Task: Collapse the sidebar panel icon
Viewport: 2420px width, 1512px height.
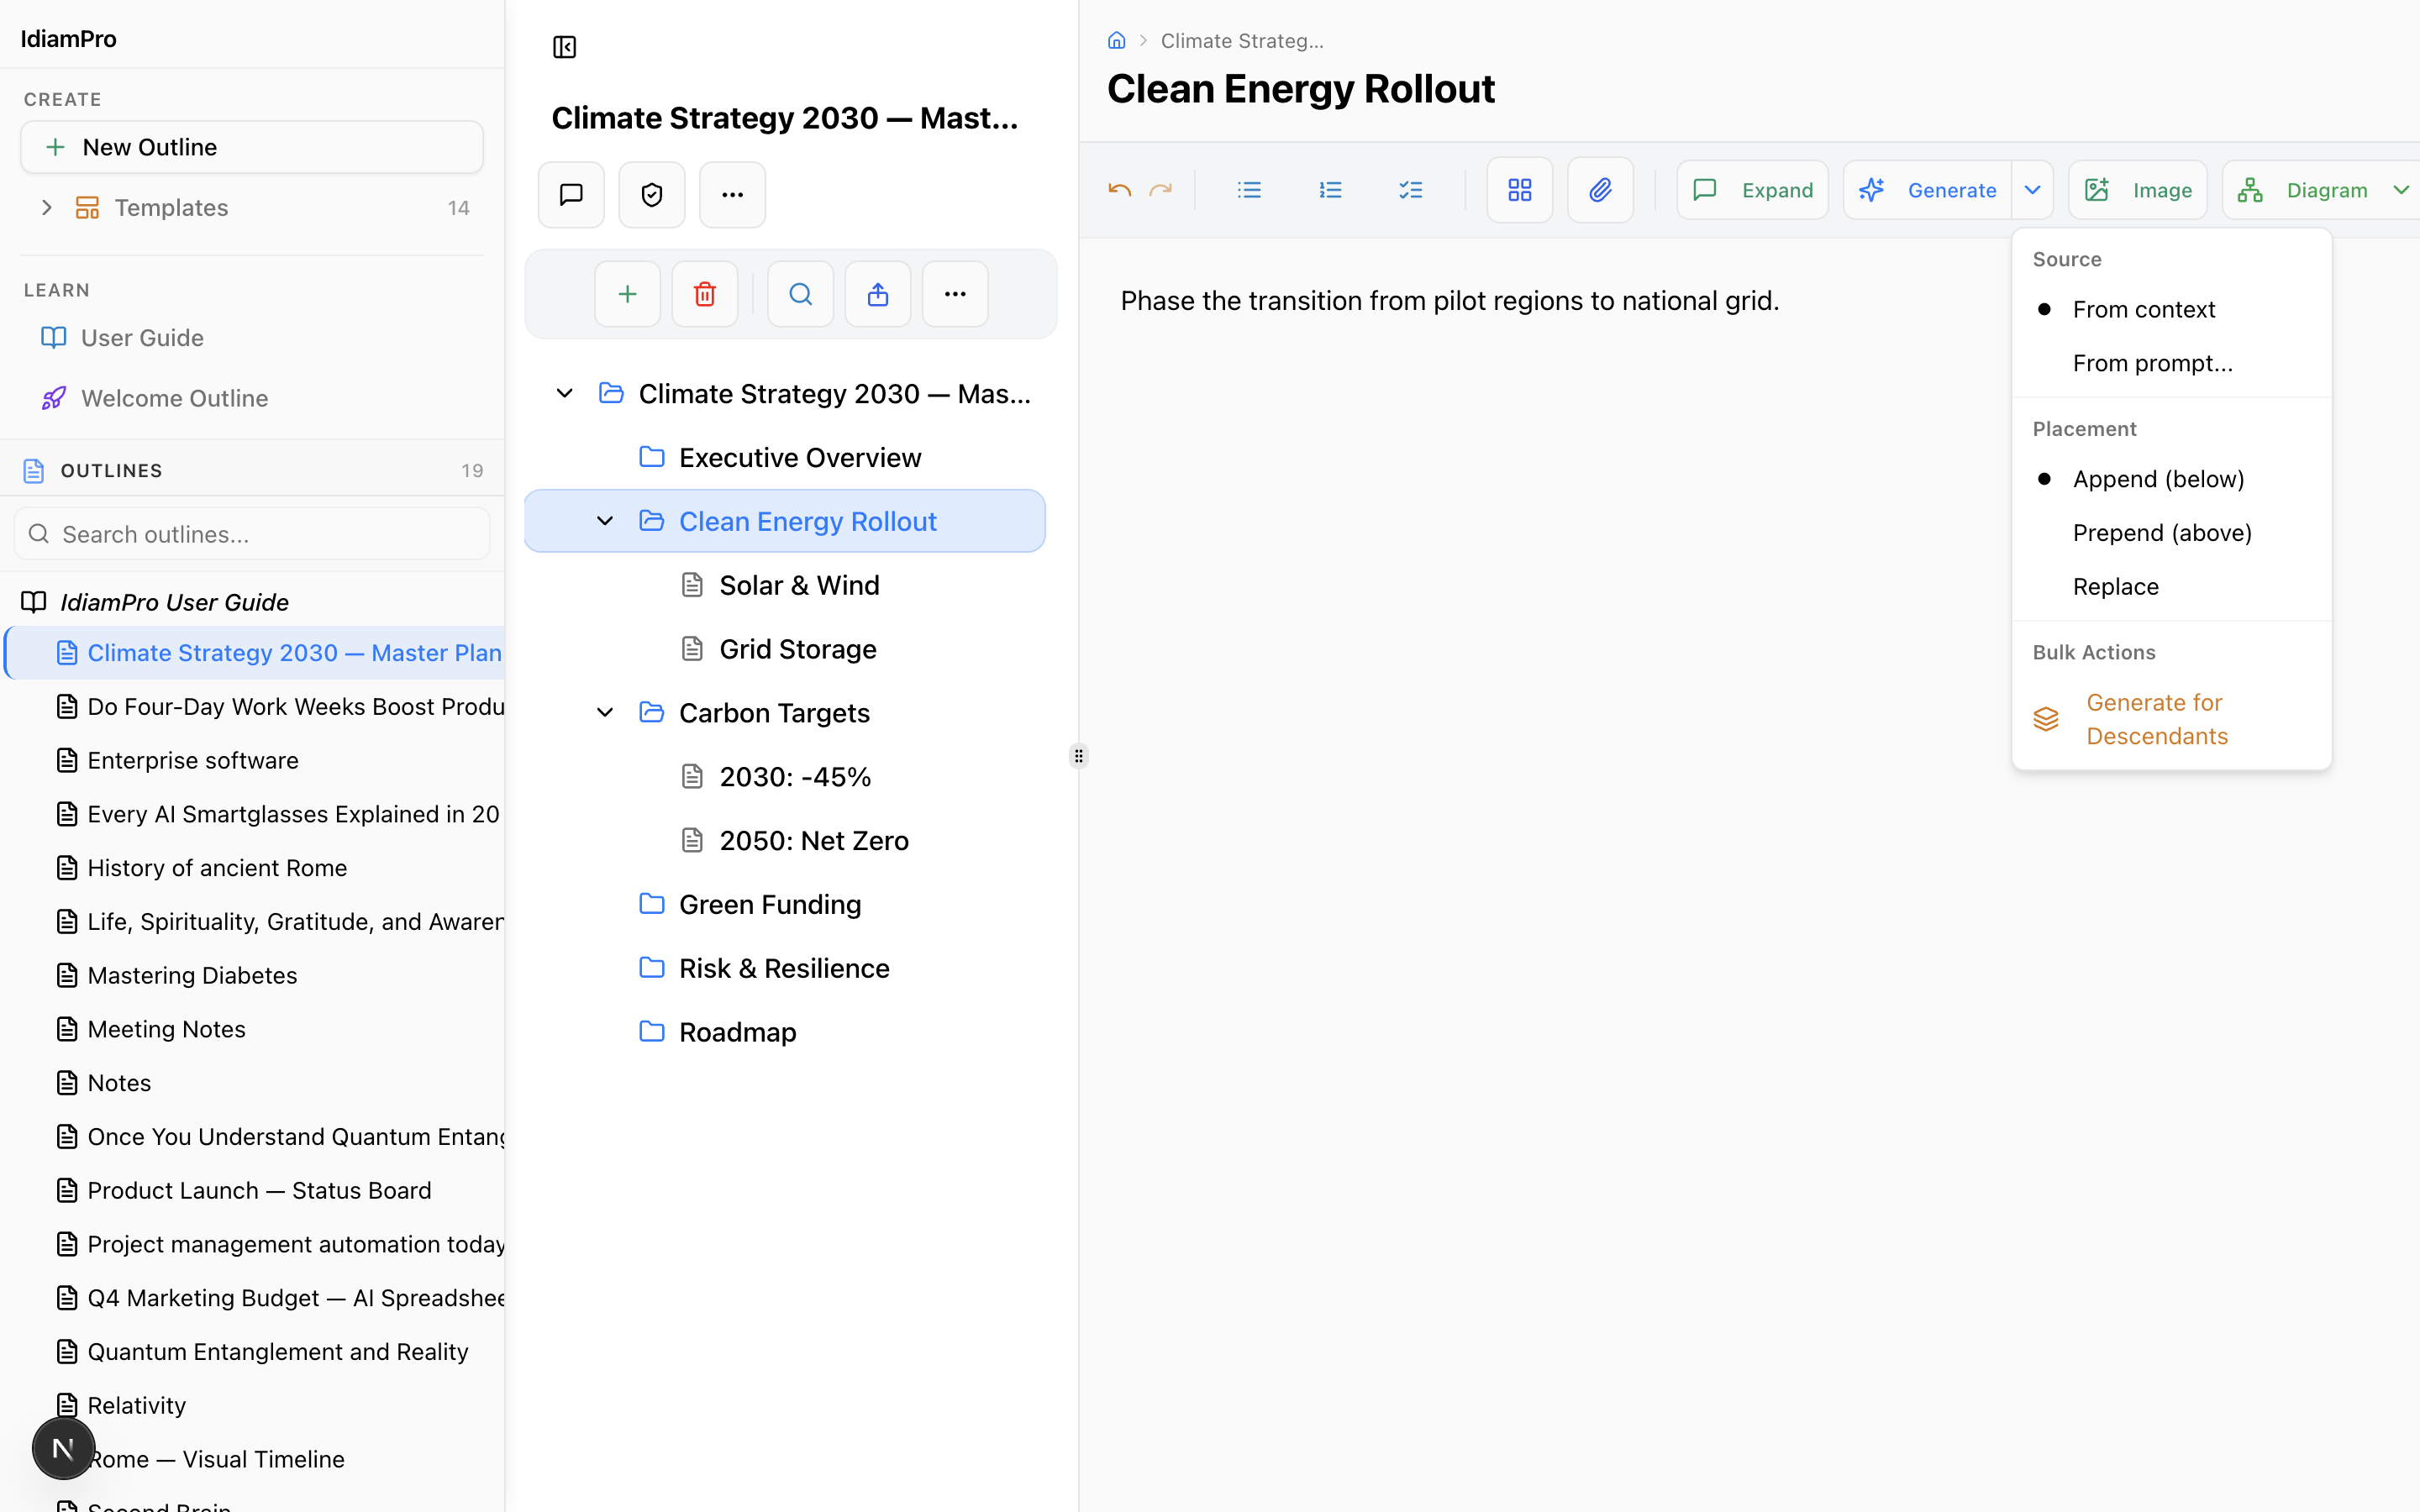Action: [564, 47]
